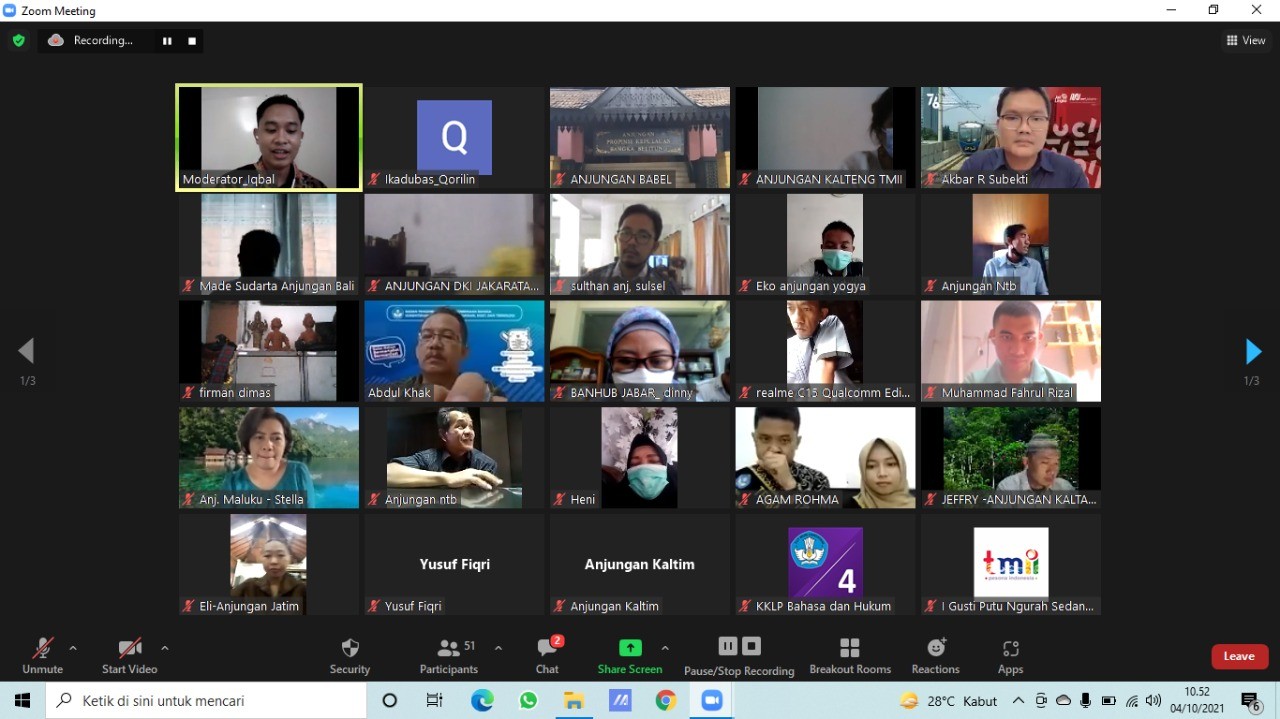
Task: Open the Security shield options
Action: [350, 655]
